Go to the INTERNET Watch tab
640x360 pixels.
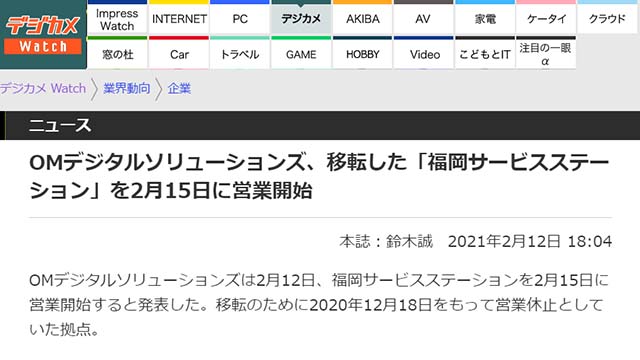(179, 18)
